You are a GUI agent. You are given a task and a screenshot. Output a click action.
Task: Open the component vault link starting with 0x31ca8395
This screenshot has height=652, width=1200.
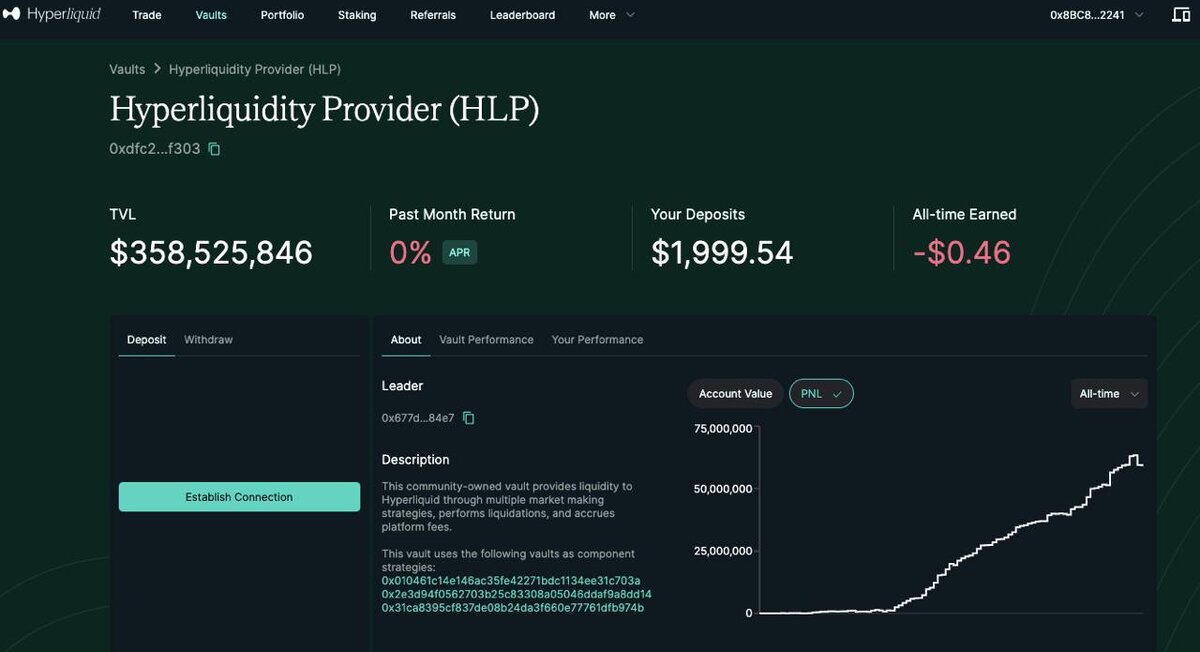click(513, 608)
